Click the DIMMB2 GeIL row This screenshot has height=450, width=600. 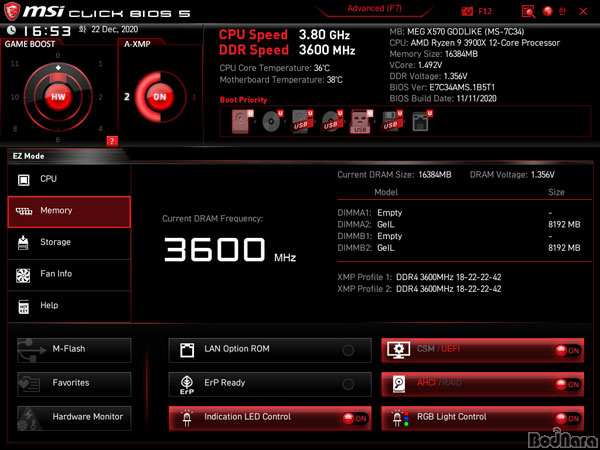tap(459, 248)
